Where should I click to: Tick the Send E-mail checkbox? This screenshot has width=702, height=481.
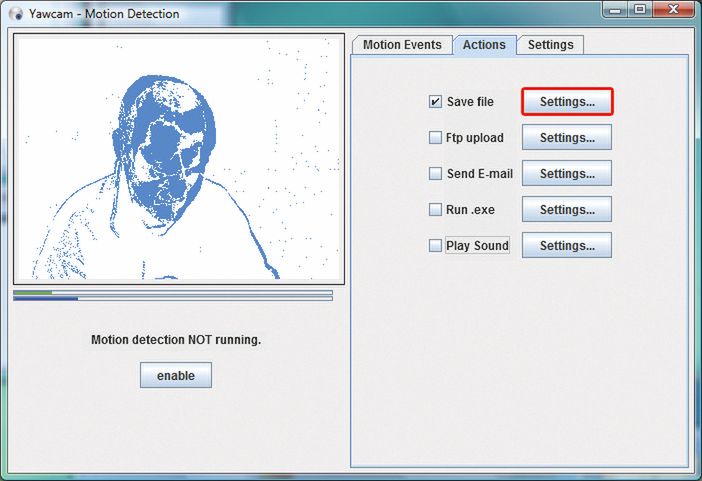[x=435, y=173]
